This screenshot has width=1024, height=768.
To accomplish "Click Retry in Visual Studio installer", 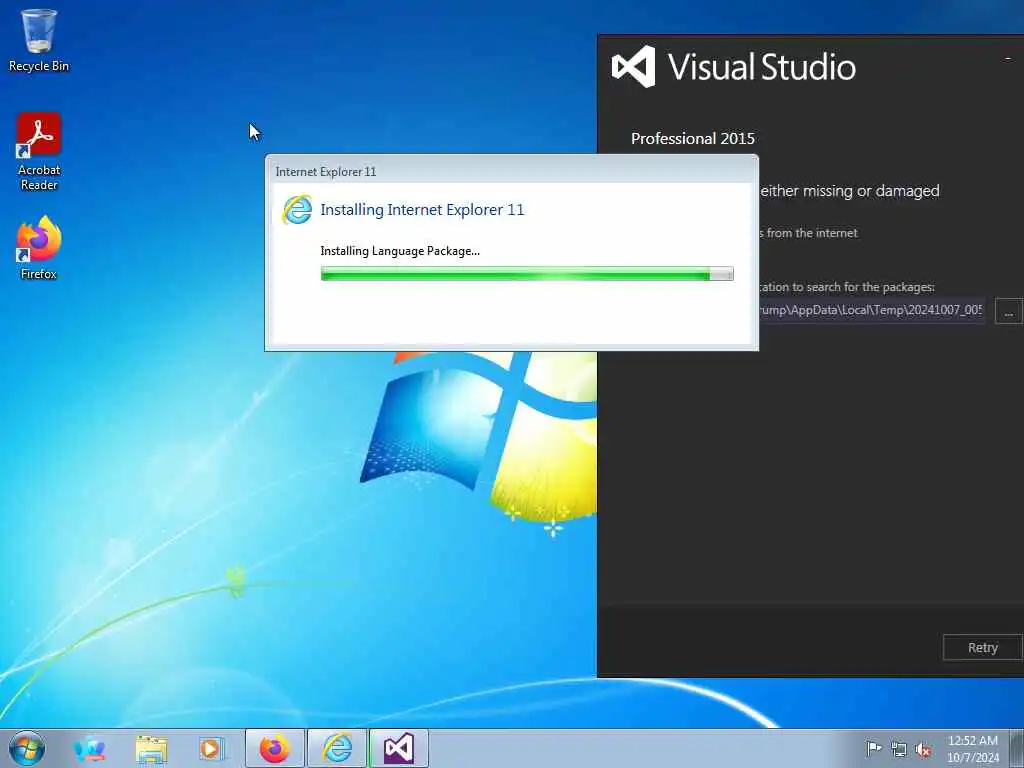I will (983, 647).
